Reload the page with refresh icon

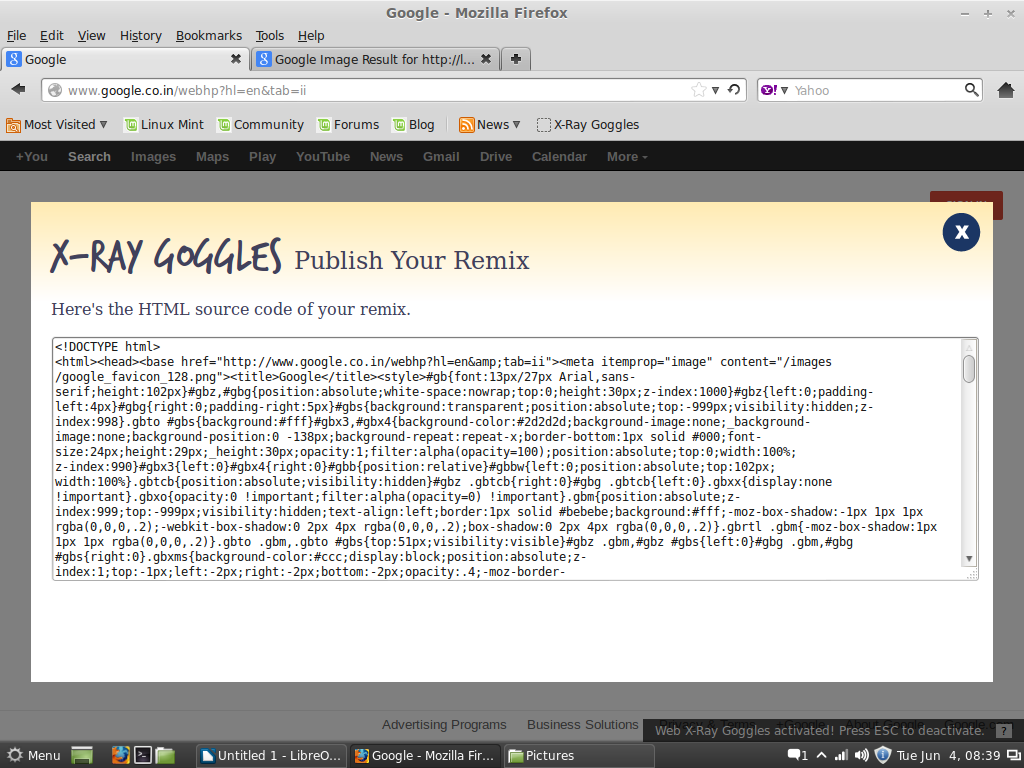pos(734,89)
